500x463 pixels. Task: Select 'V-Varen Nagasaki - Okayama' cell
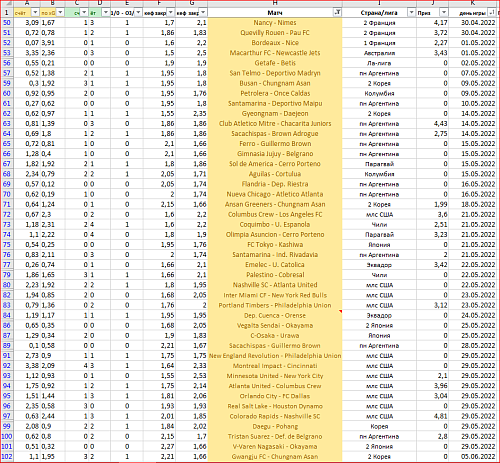pyautogui.click(x=275, y=446)
